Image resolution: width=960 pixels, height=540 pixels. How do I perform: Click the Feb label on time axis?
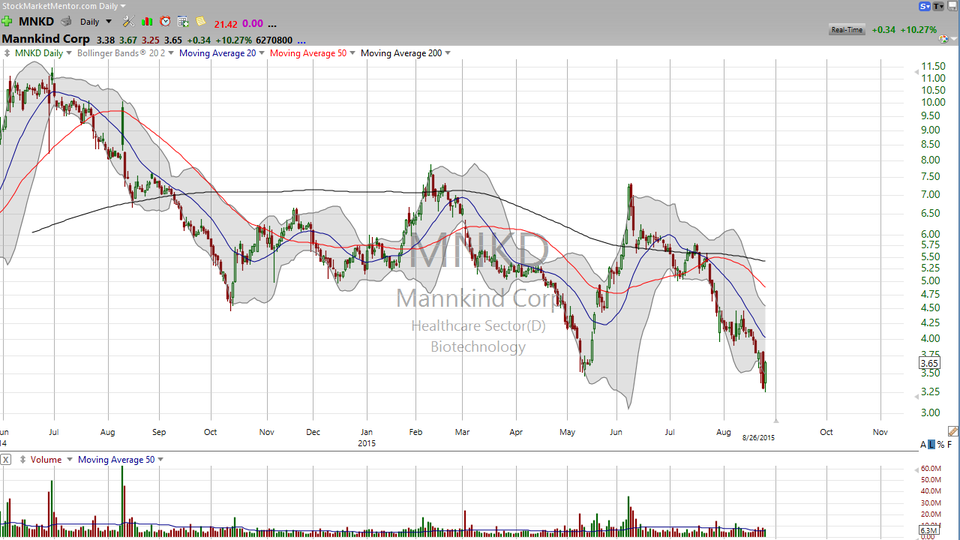tap(416, 432)
